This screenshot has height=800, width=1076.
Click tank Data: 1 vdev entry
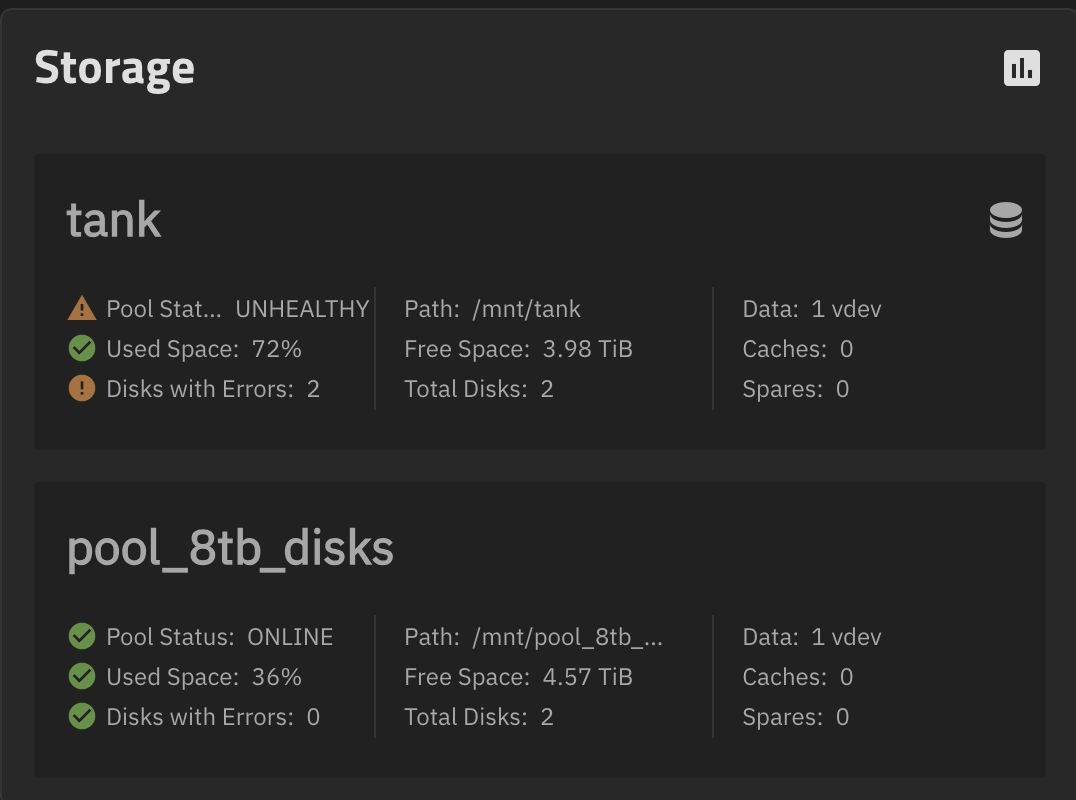(812, 309)
